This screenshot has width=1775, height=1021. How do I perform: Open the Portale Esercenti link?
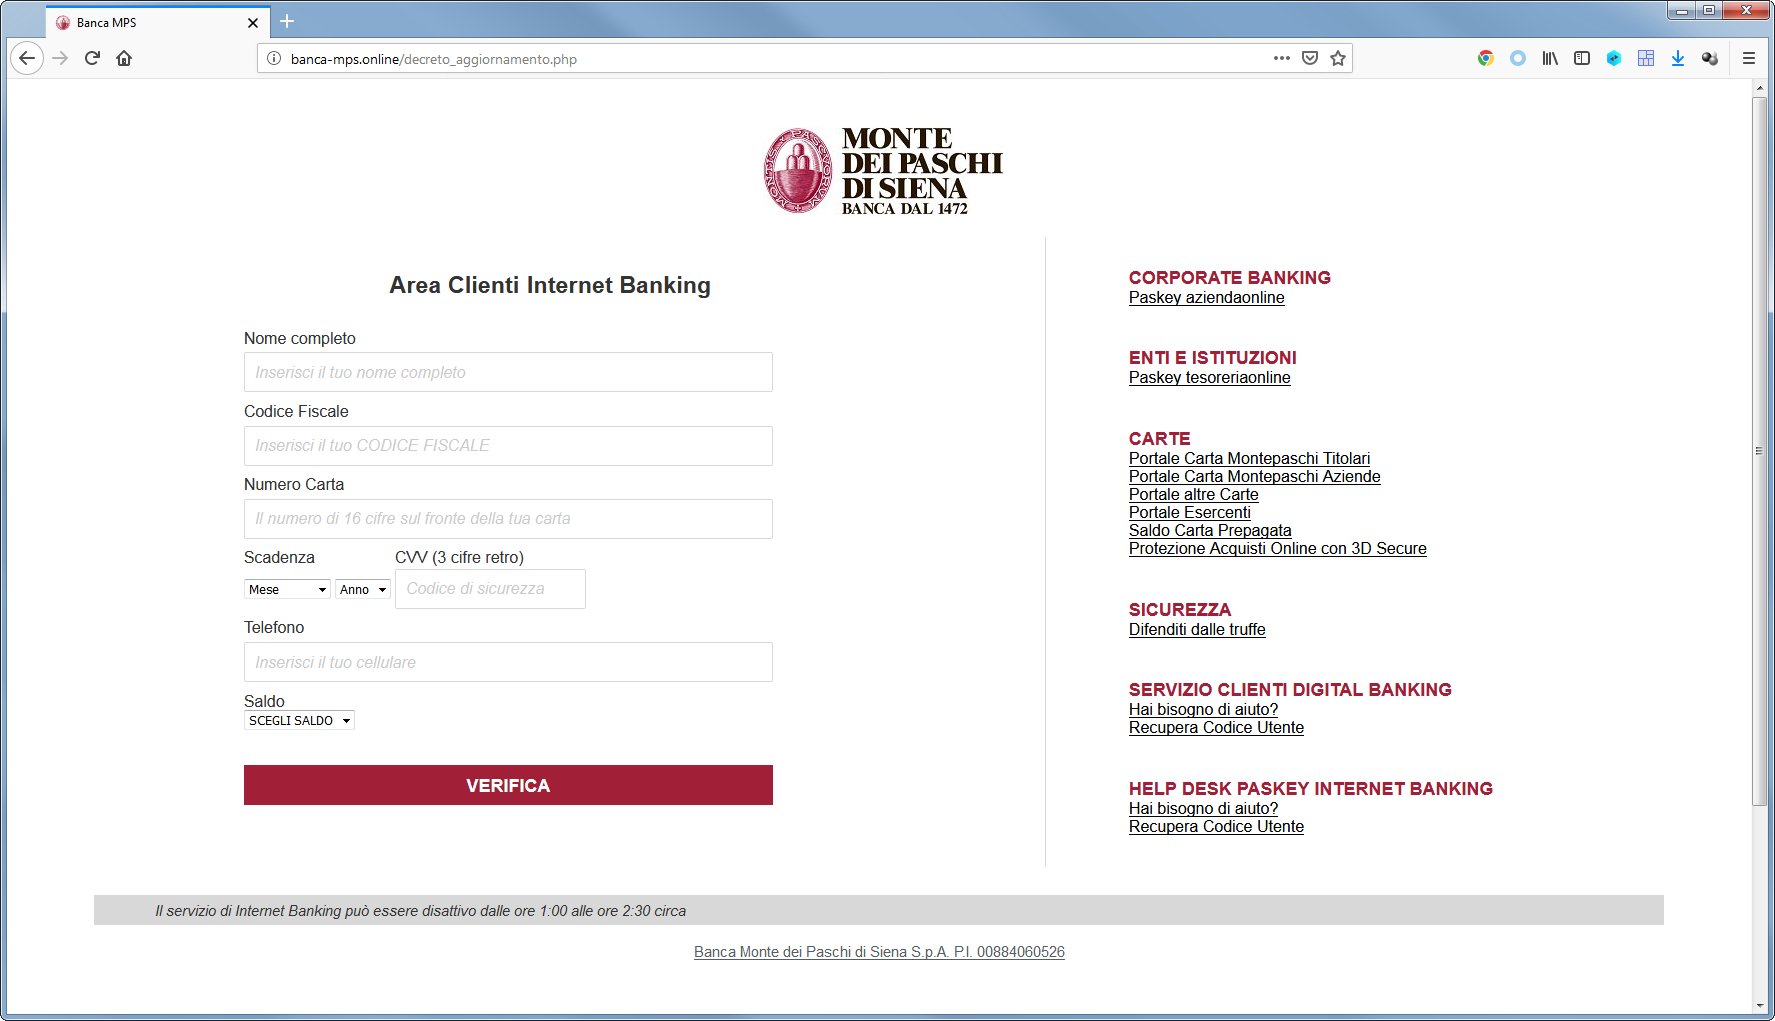click(1189, 512)
